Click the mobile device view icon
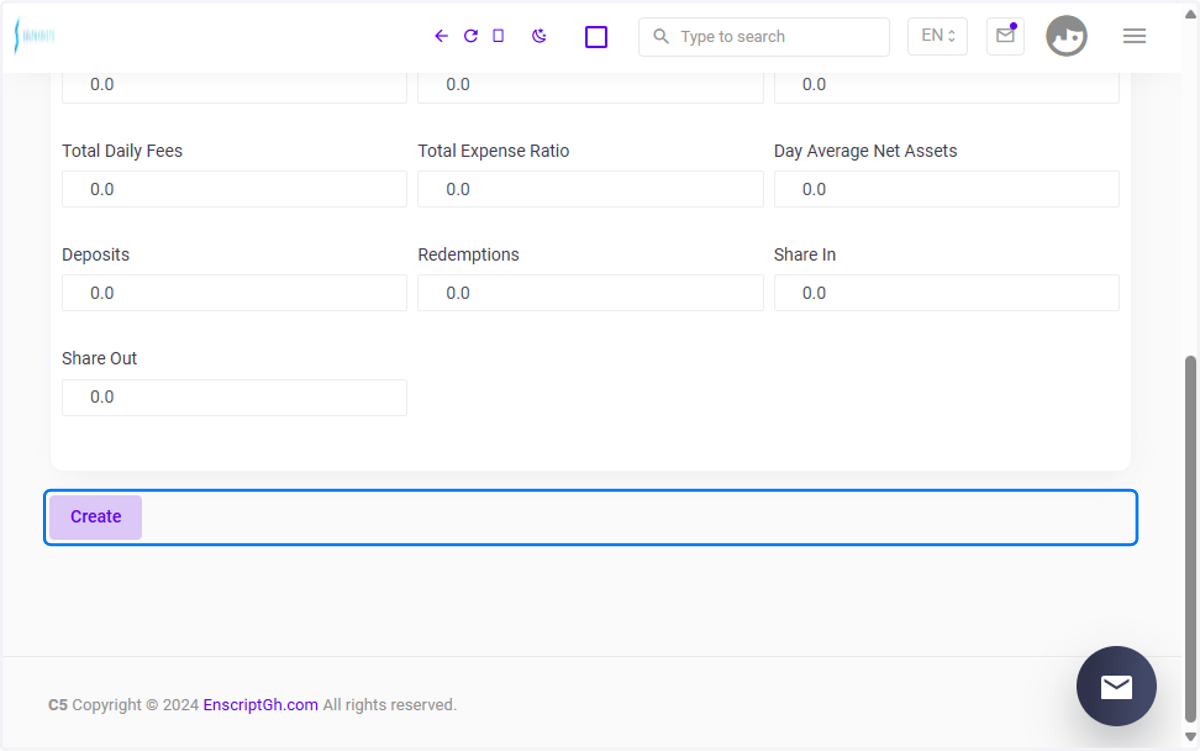The image size is (1200, 751). pyautogui.click(x=498, y=36)
